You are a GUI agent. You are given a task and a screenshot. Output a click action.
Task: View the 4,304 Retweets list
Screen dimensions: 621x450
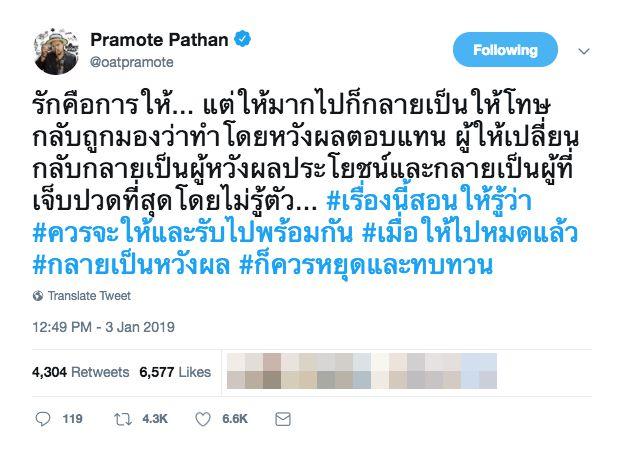click(81, 372)
